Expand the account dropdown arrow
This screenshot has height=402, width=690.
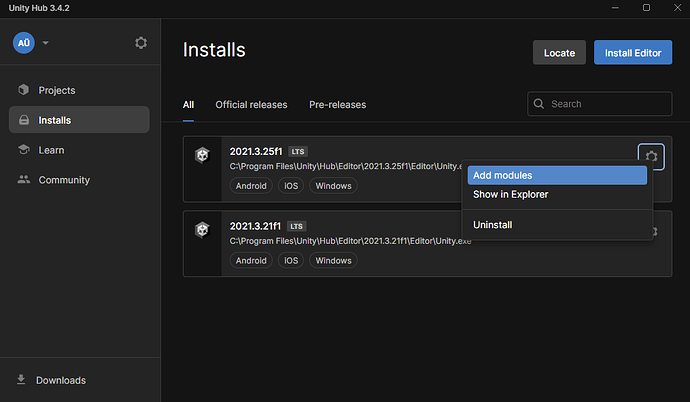click(x=46, y=43)
